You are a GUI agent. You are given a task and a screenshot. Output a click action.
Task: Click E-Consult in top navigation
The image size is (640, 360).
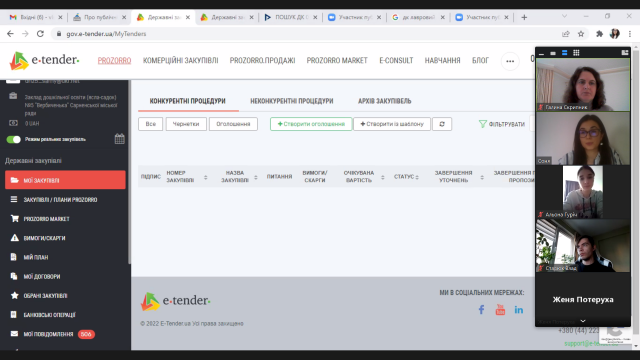[x=396, y=61]
